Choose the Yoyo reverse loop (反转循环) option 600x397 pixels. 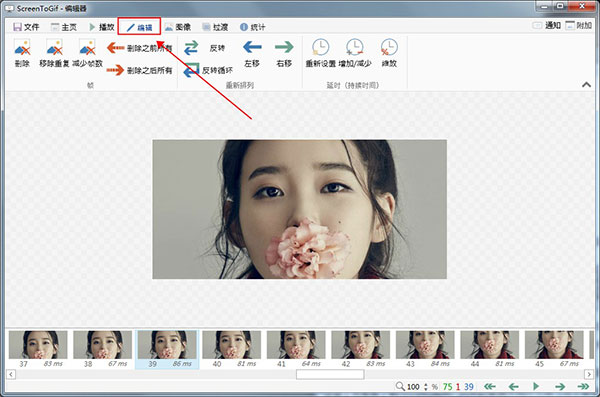208,70
